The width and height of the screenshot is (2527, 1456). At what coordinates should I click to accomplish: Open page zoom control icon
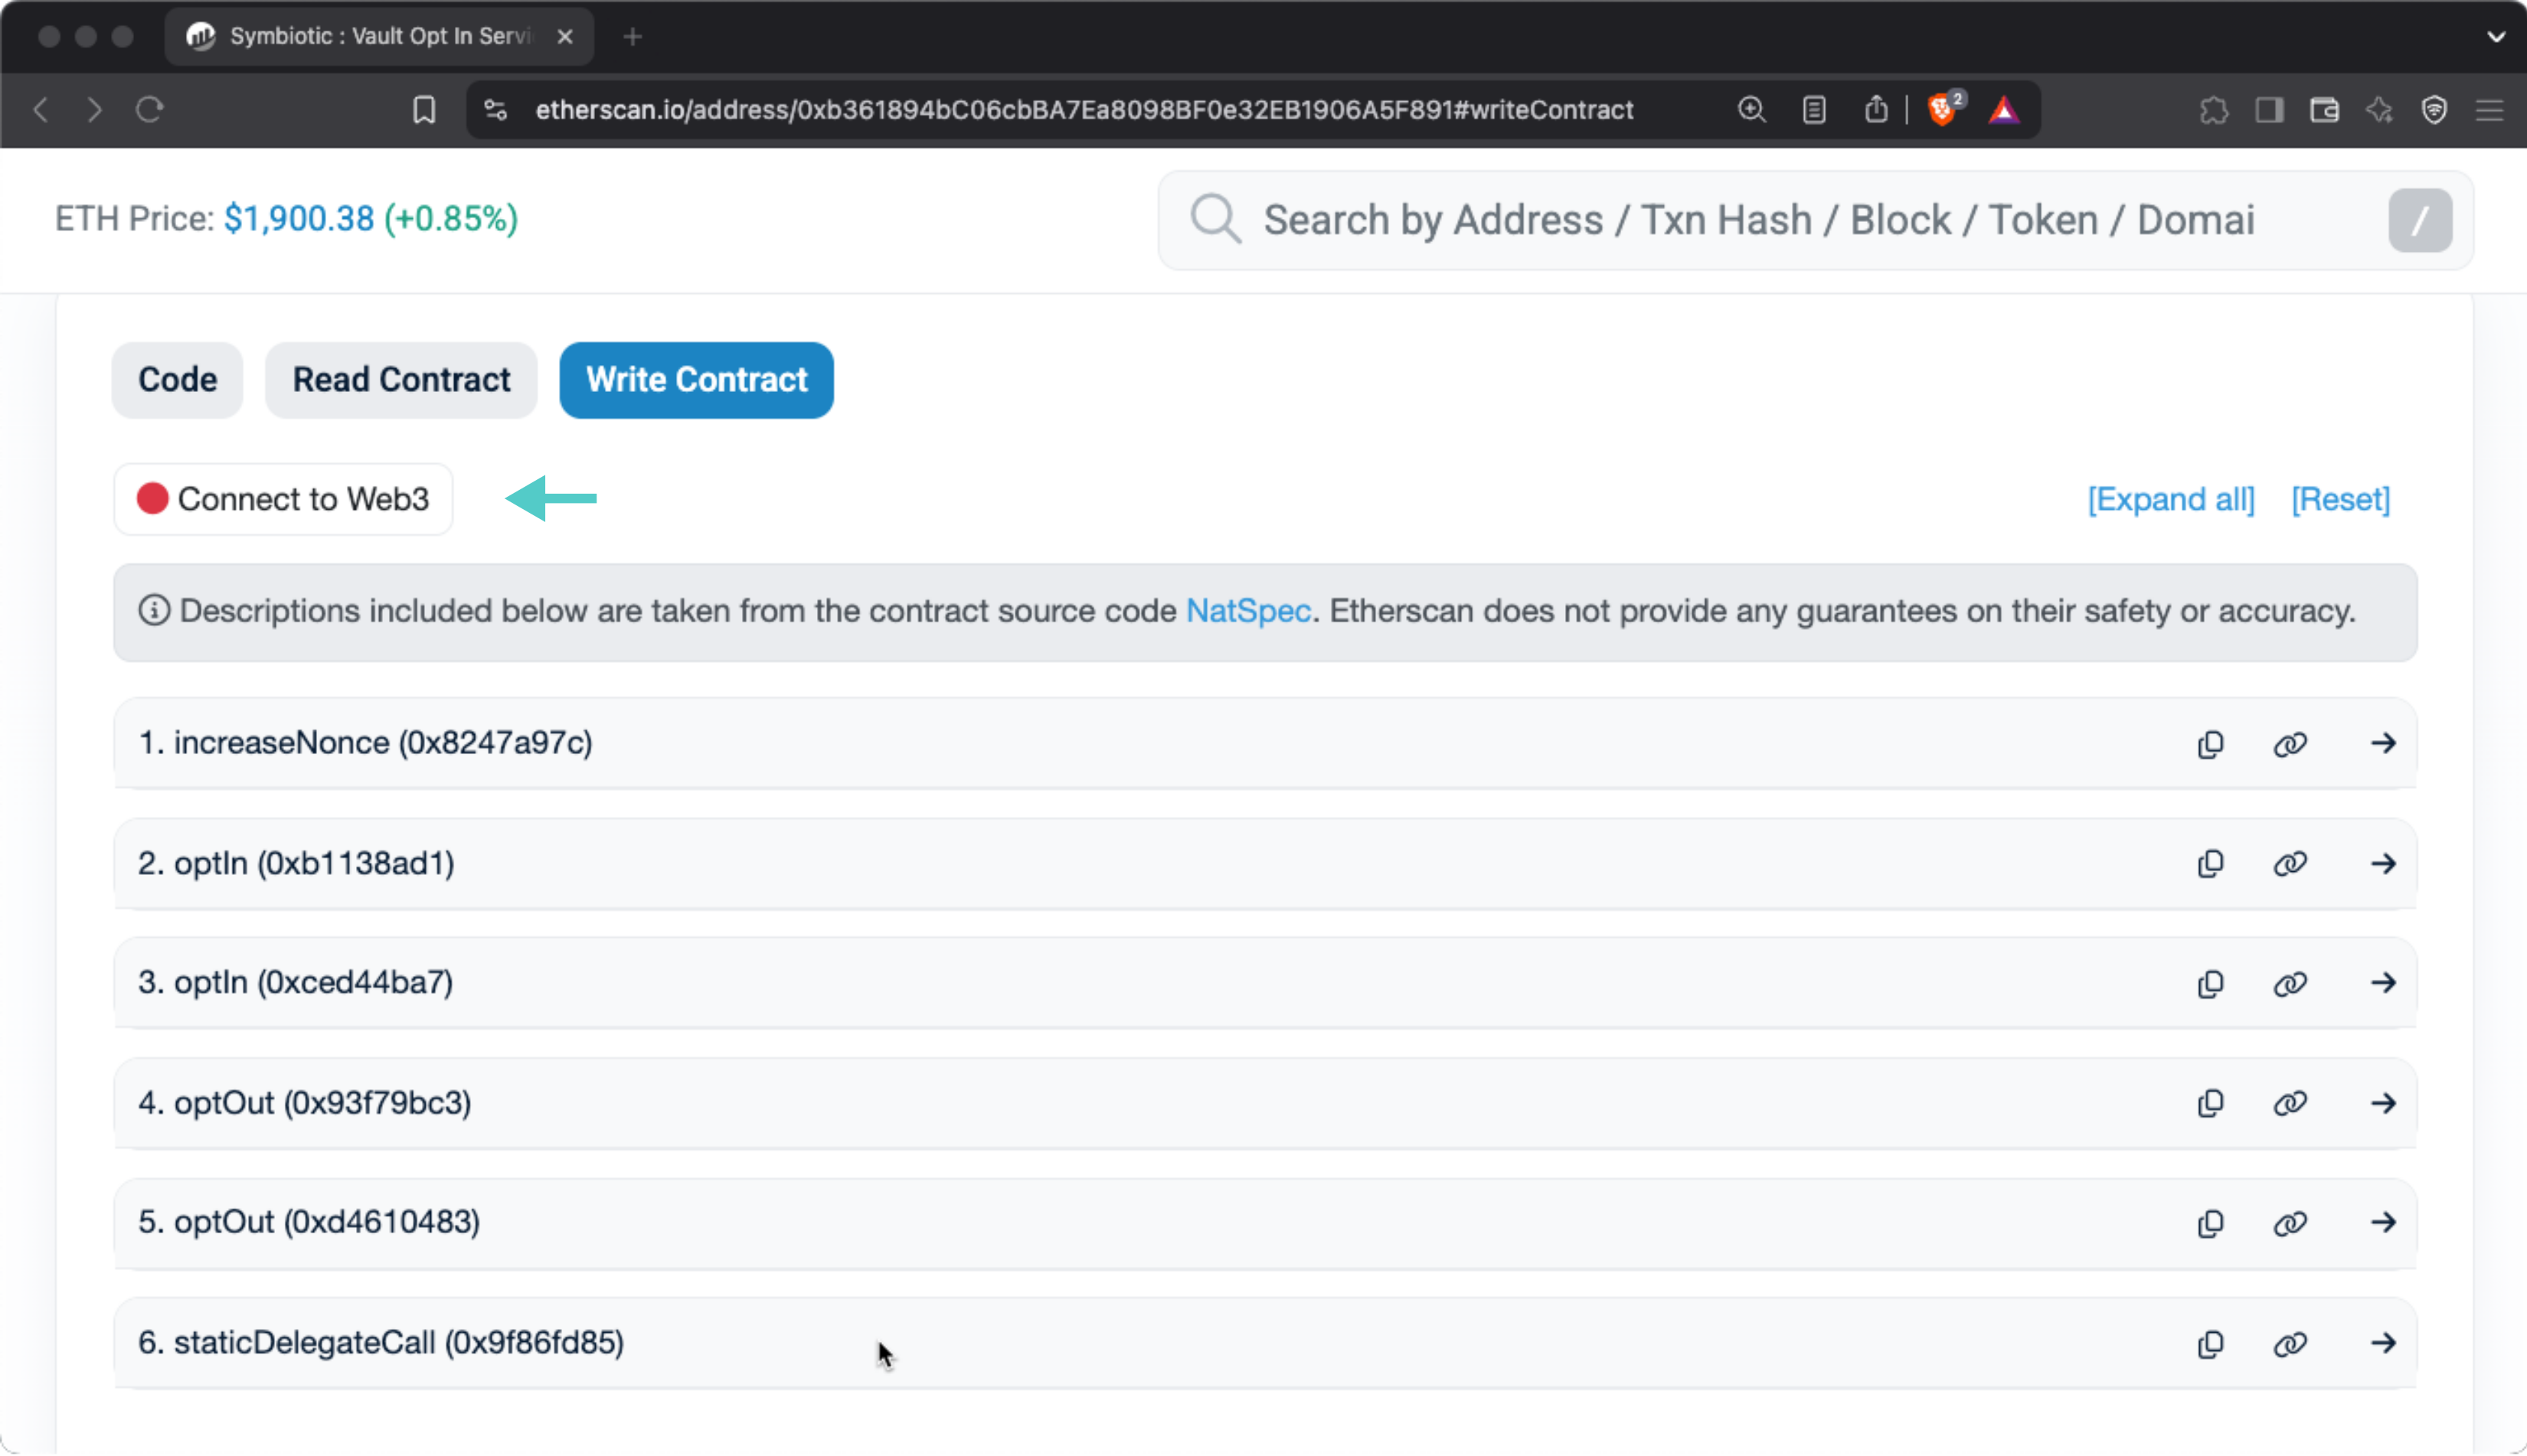tap(1751, 109)
